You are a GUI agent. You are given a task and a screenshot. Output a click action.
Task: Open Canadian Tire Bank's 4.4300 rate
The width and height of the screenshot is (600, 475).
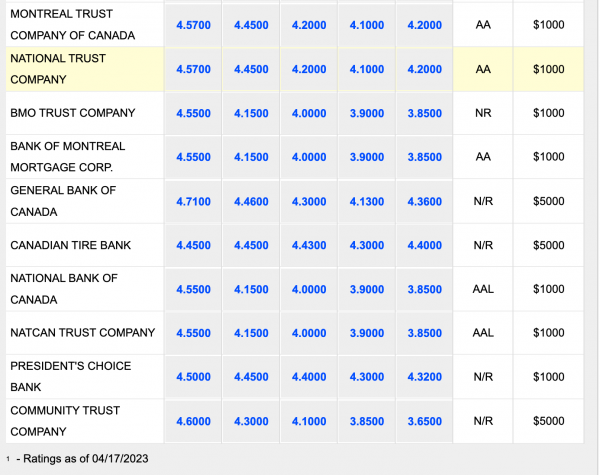(308, 245)
